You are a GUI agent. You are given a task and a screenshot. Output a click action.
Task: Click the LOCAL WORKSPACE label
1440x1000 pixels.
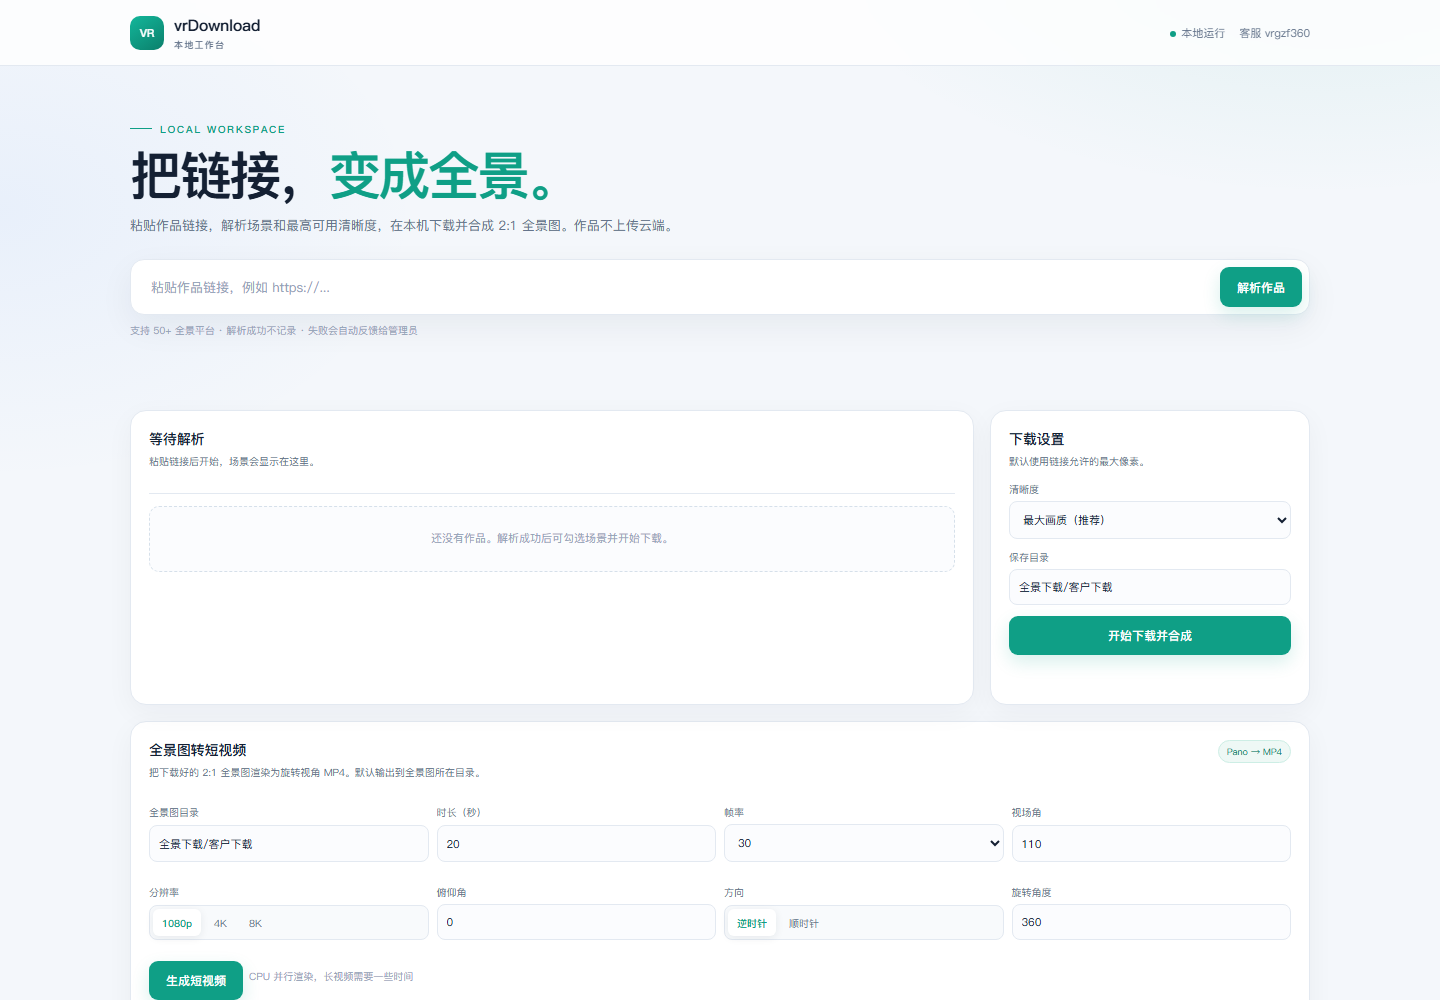click(223, 129)
